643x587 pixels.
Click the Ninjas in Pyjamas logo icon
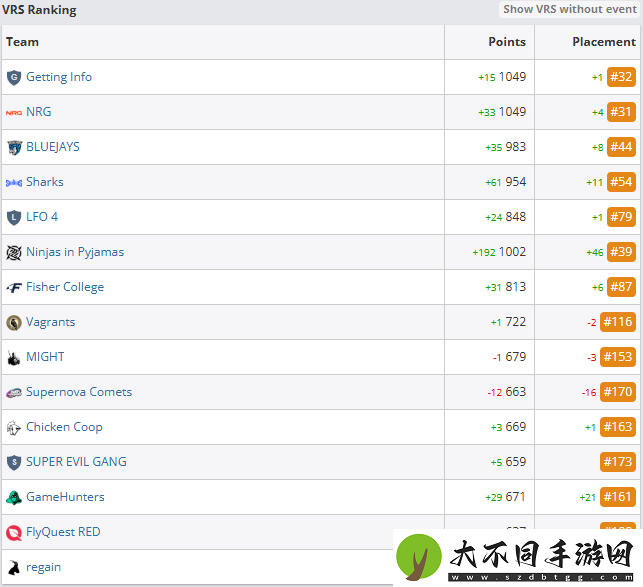coord(14,253)
